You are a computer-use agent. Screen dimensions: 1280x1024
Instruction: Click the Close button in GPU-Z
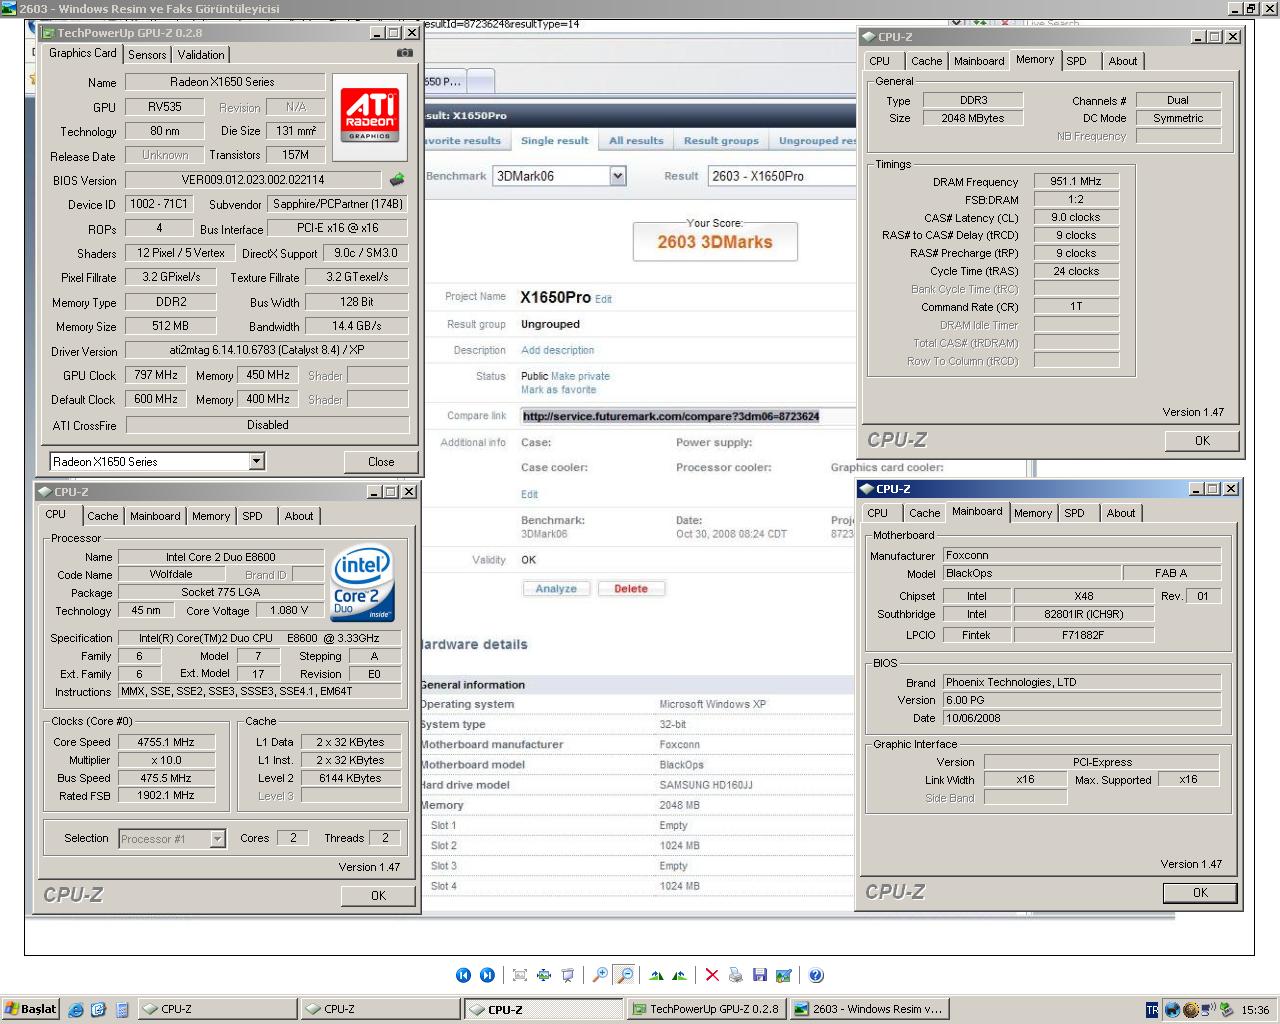(381, 462)
